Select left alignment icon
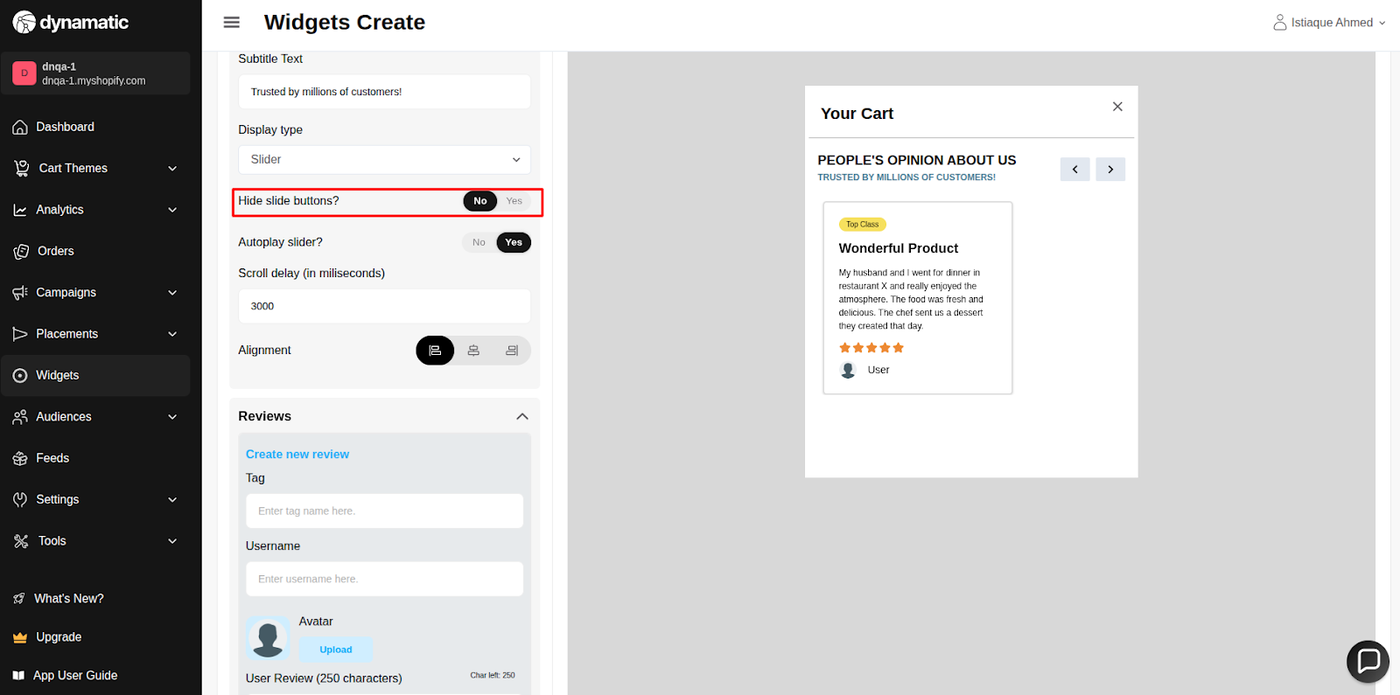The height and width of the screenshot is (695, 1400). 435,351
